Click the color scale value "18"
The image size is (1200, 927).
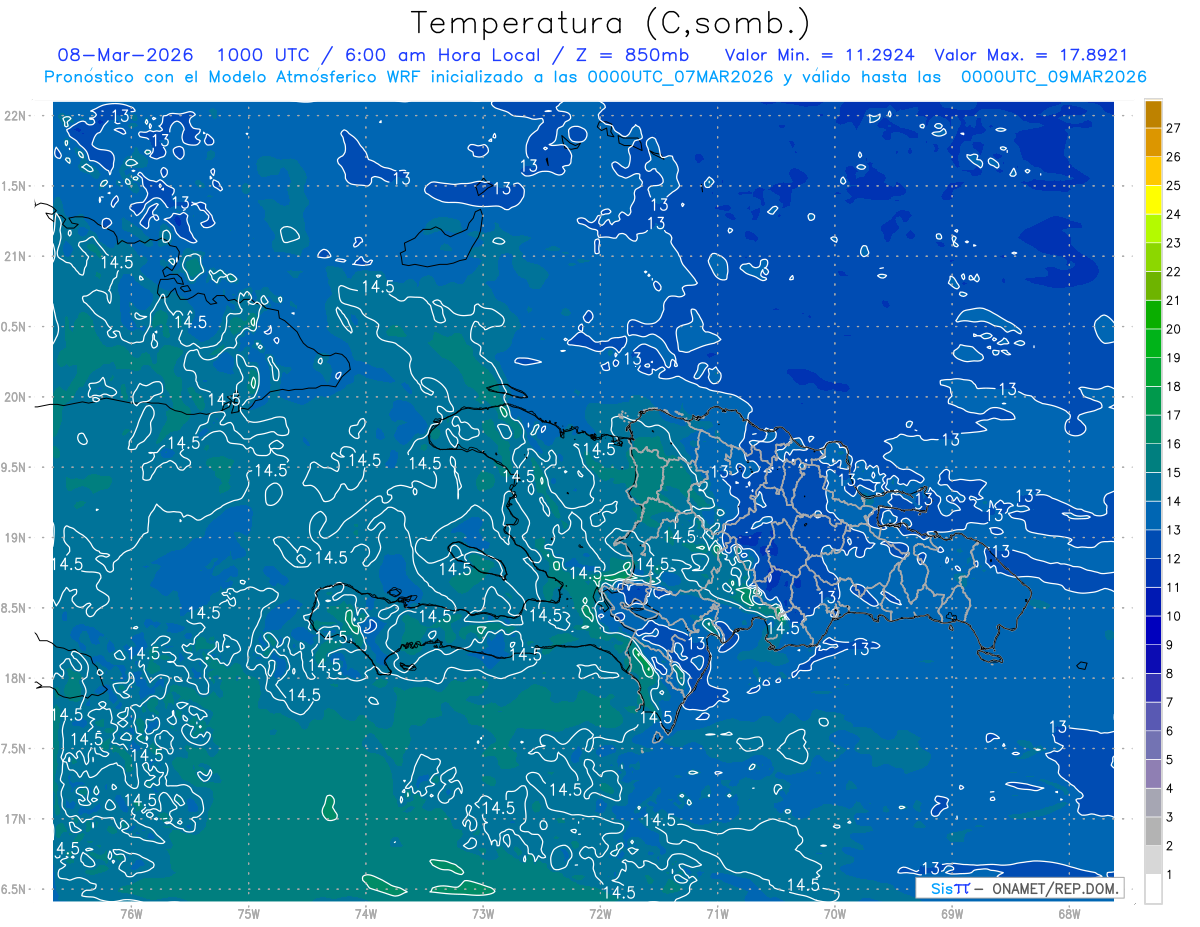[1173, 386]
